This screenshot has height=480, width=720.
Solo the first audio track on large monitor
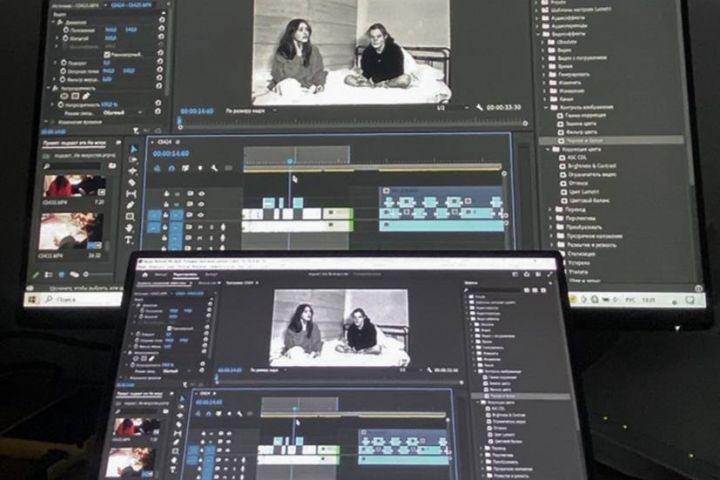[211, 227]
